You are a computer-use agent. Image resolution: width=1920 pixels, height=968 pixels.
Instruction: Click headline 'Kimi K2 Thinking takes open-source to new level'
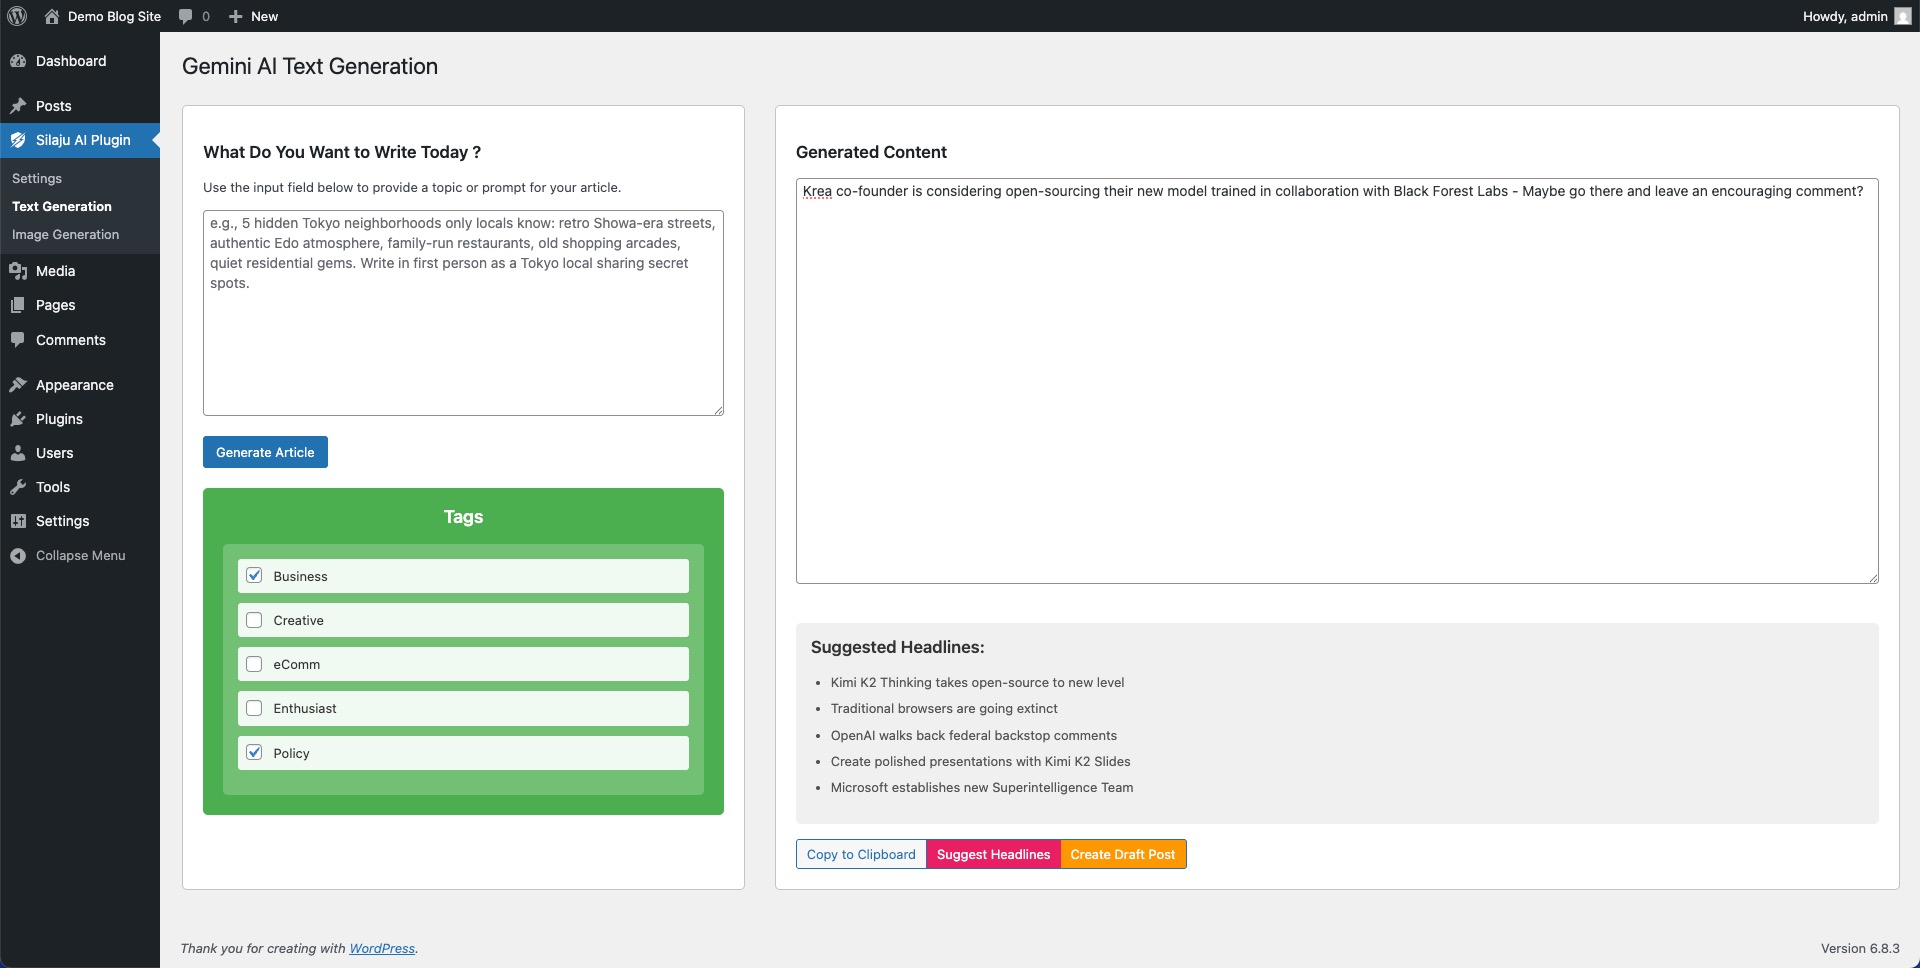(x=977, y=683)
